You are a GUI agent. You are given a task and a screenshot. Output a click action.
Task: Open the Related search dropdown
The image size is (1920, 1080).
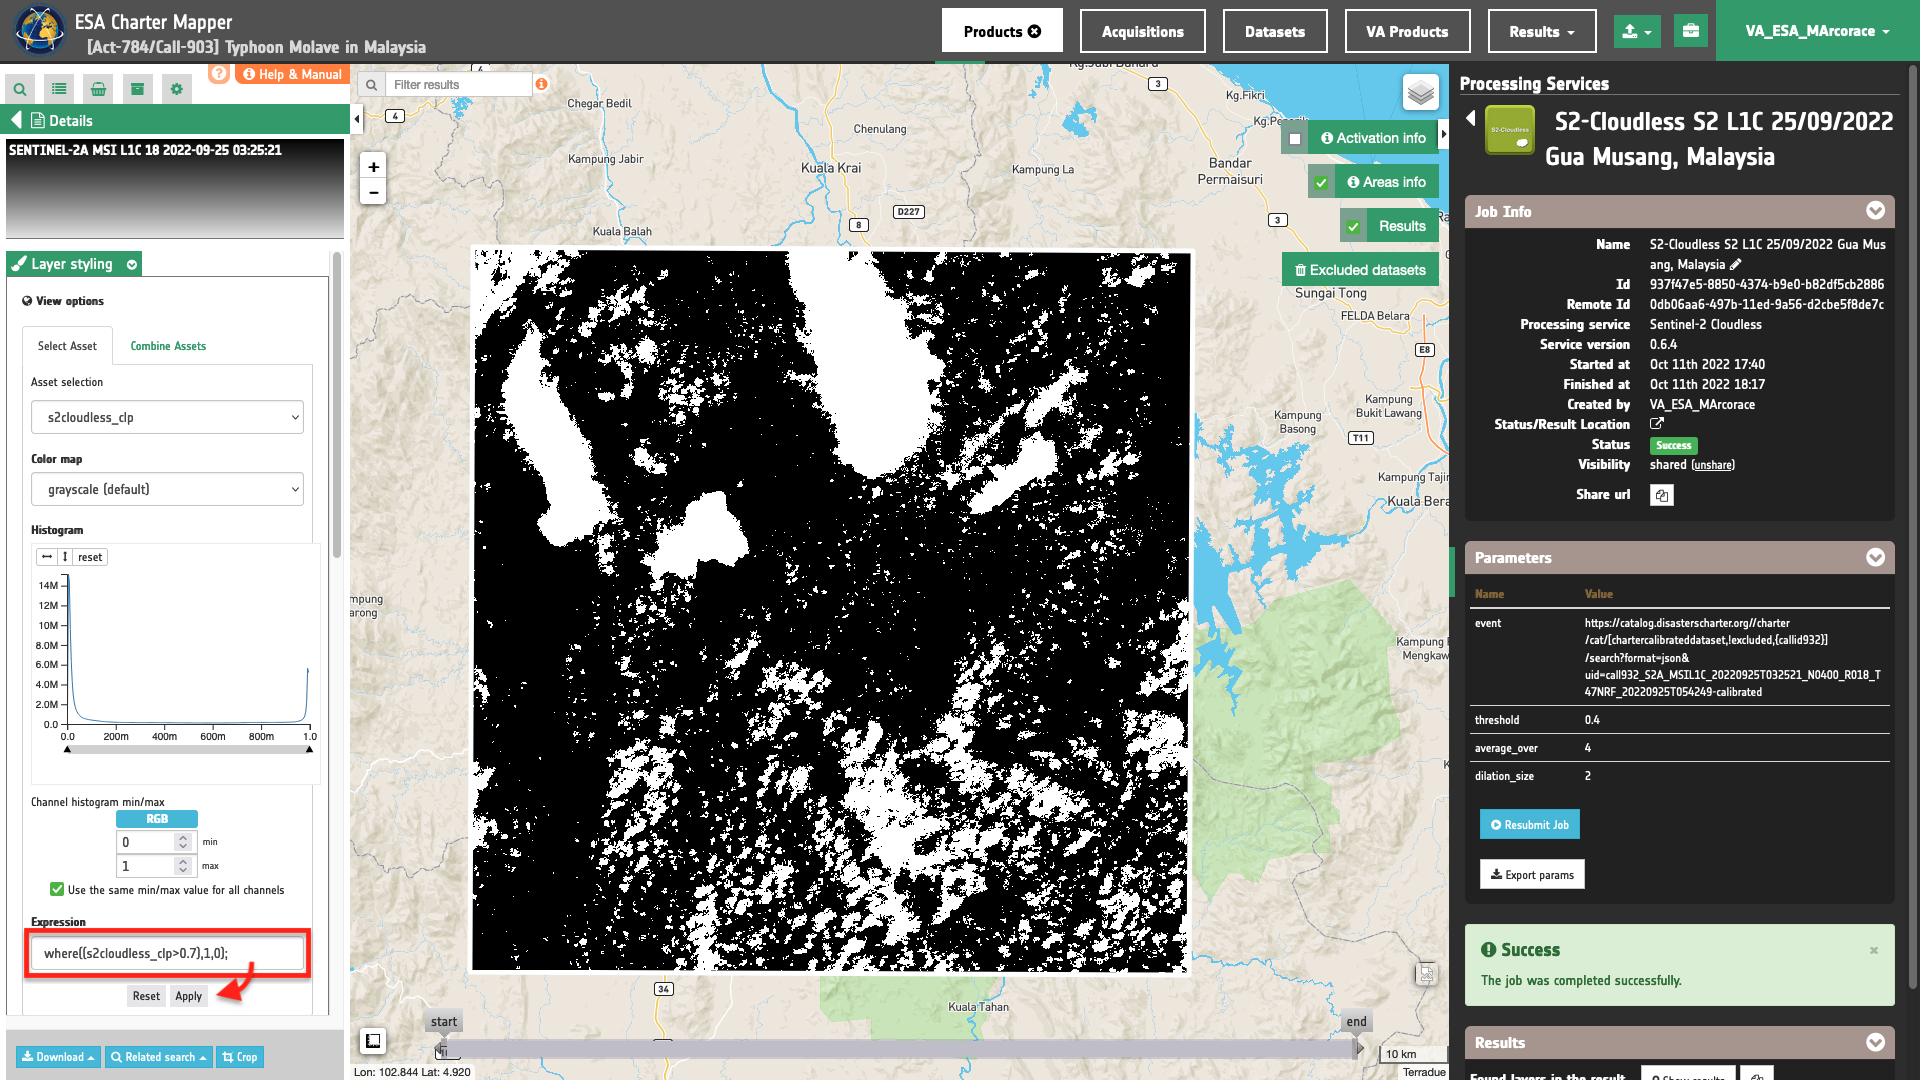coord(159,1057)
